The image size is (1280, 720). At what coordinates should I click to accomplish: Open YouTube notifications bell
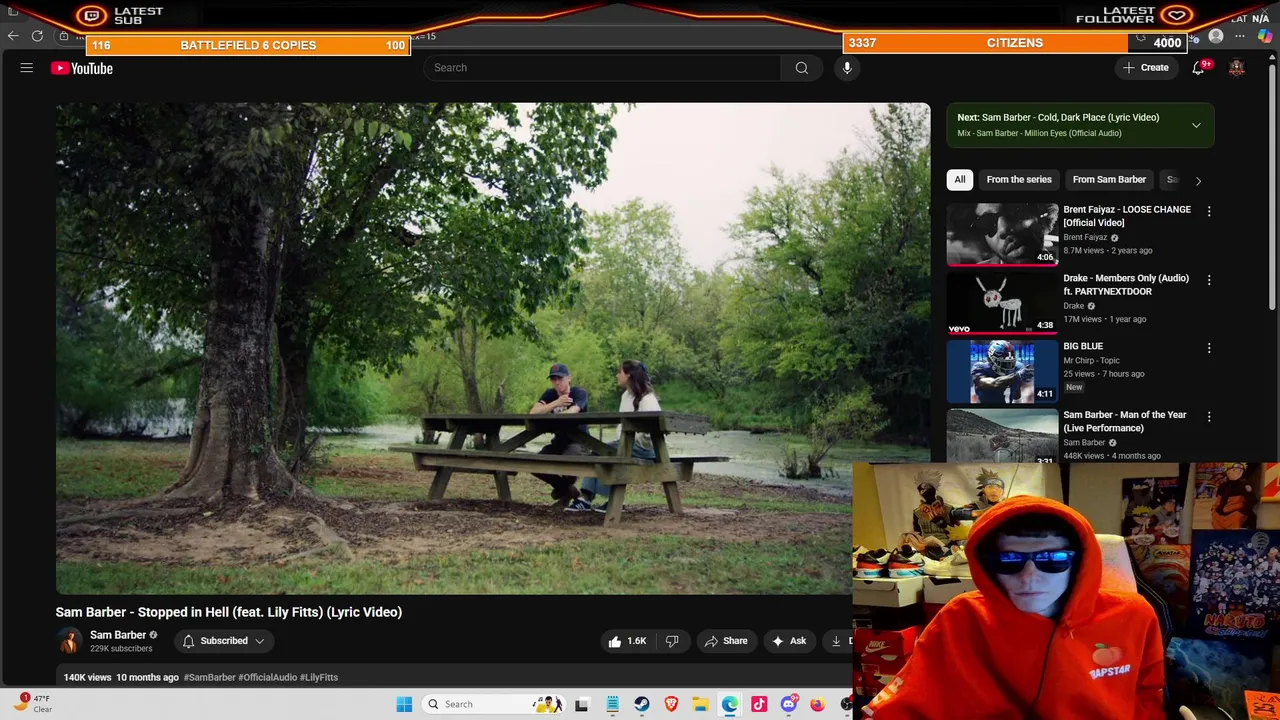pos(1198,68)
